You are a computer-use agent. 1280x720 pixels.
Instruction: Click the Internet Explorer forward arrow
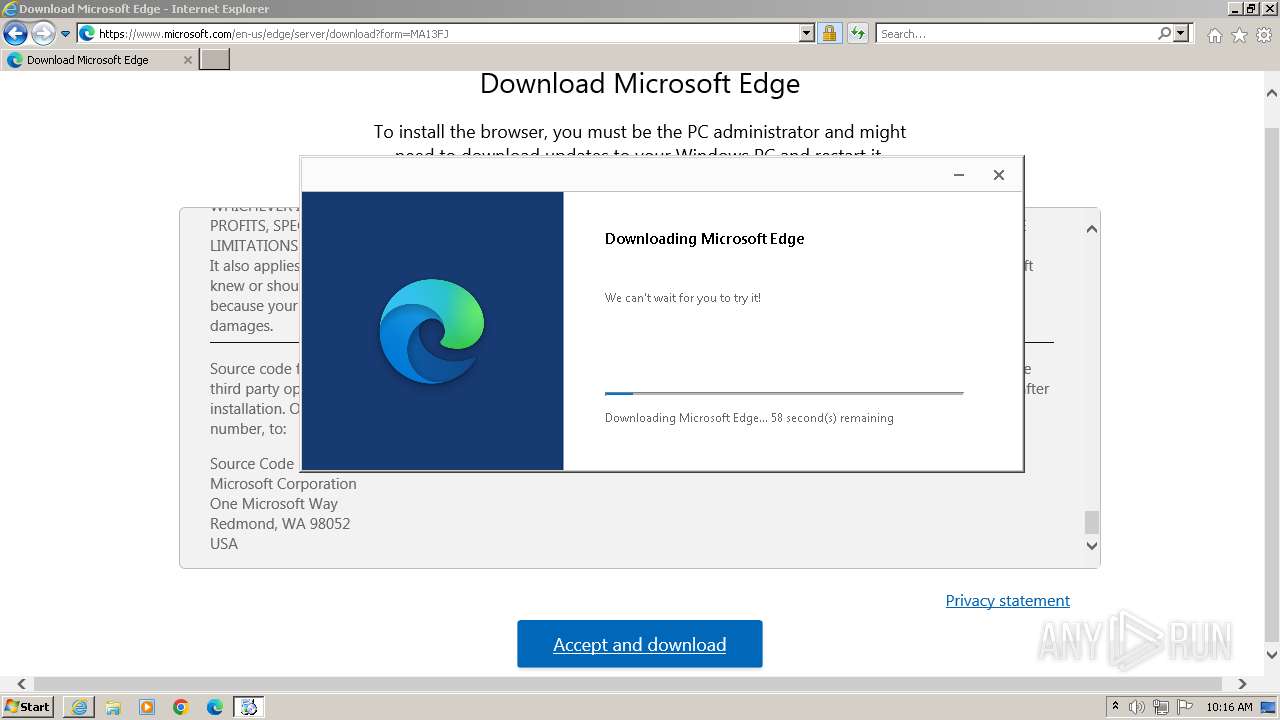coord(43,34)
